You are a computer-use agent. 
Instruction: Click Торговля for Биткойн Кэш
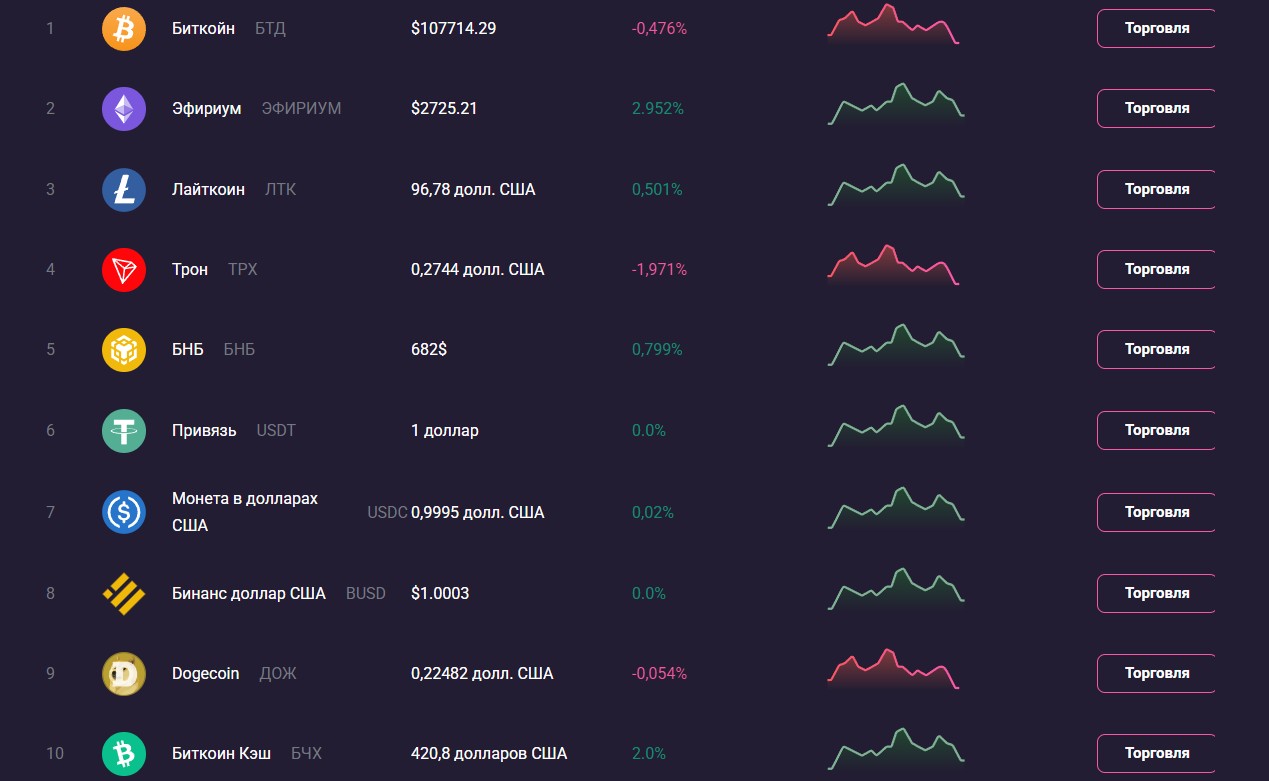[x=1156, y=753]
